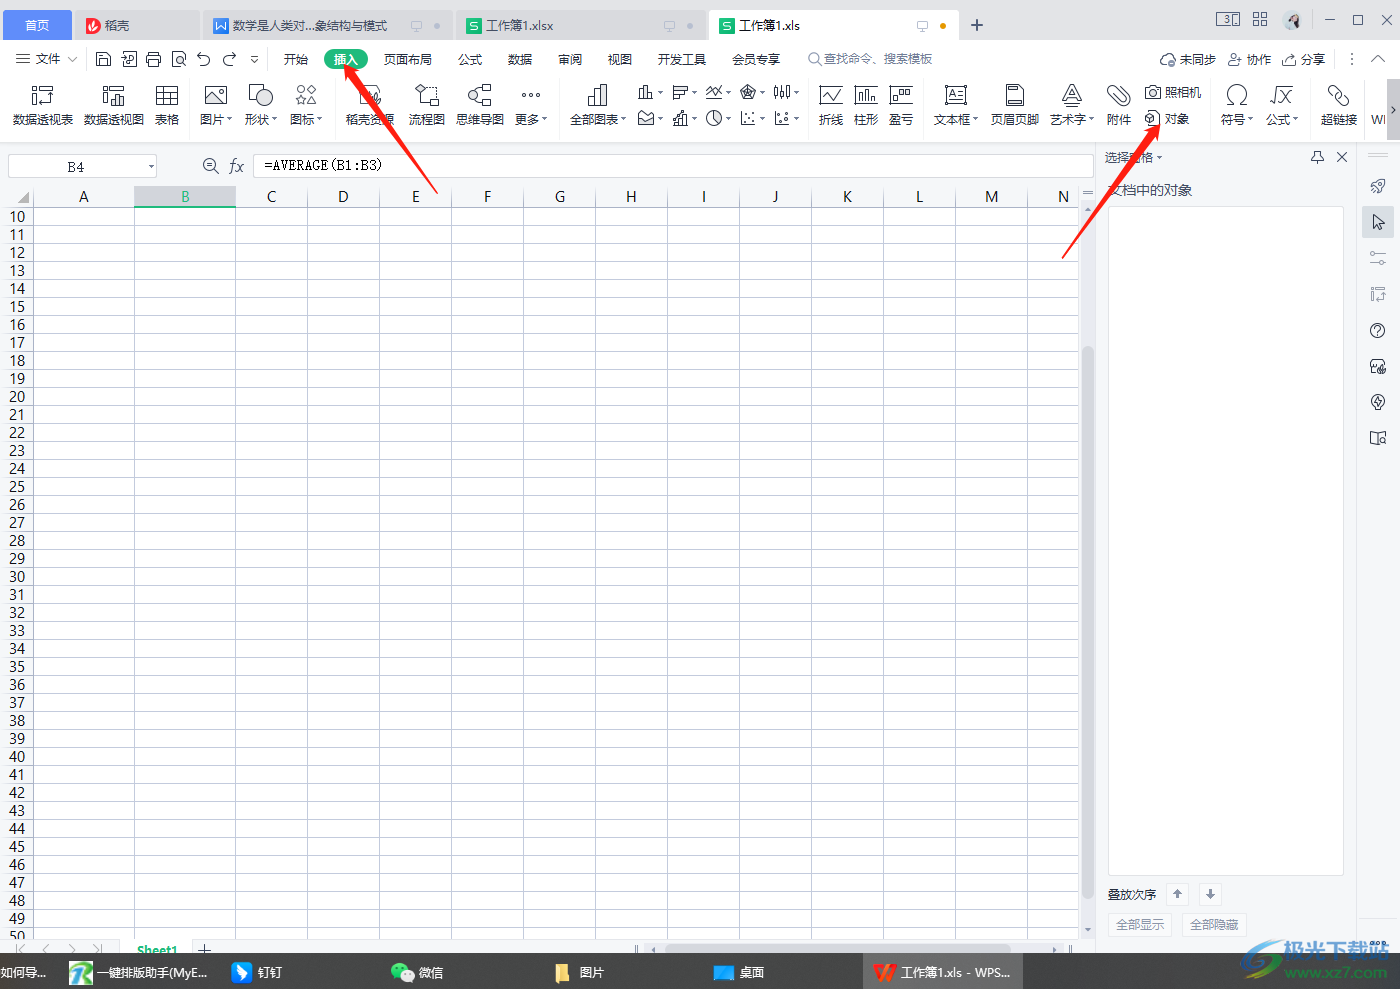Add a new document tab
The height and width of the screenshot is (989, 1400).
point(977,25)
